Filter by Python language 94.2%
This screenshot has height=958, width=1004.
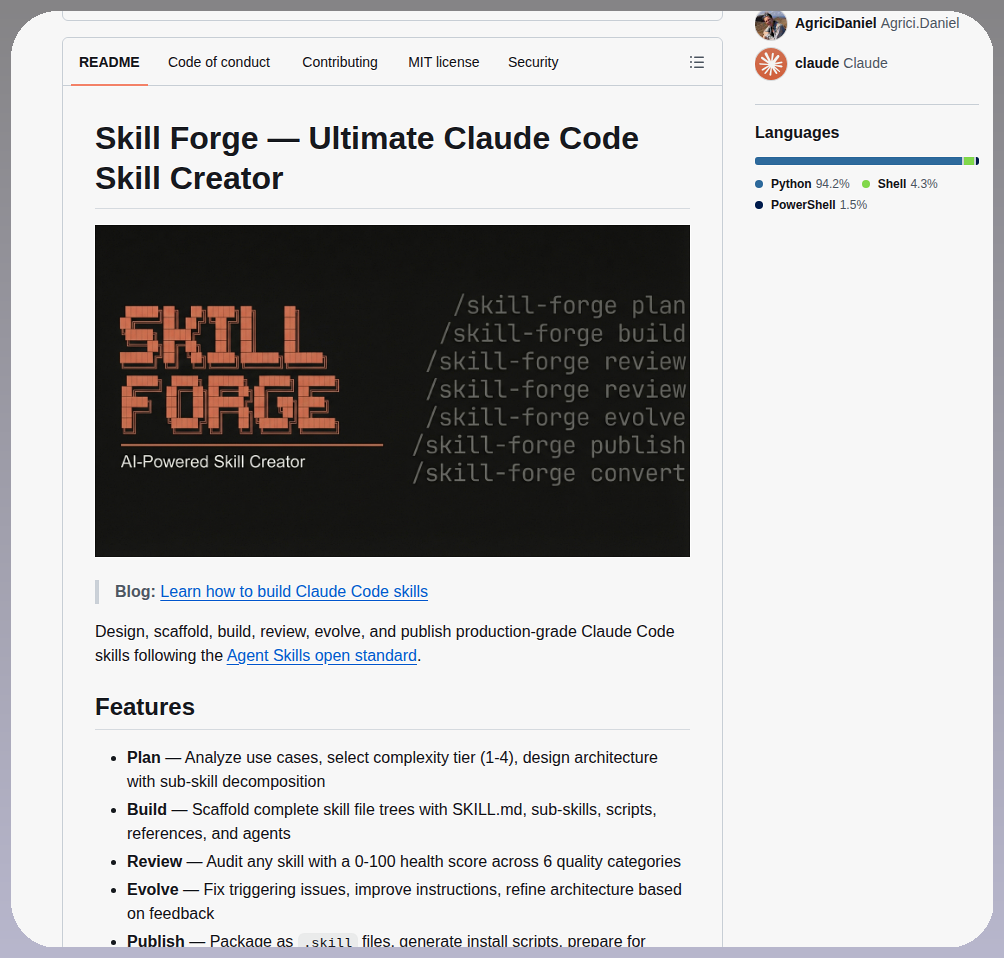click(809, 184)
